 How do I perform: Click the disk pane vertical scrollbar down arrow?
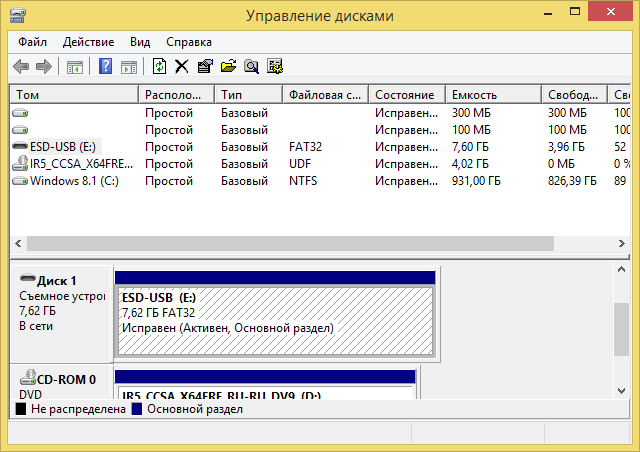coord(621,391)
